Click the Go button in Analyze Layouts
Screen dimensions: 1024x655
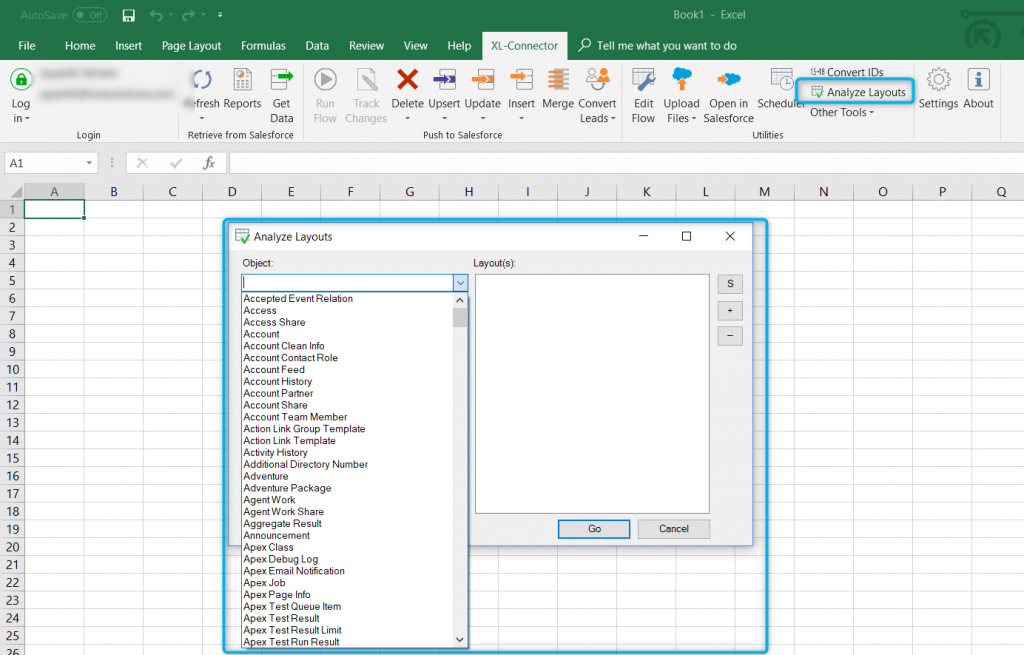593,528
